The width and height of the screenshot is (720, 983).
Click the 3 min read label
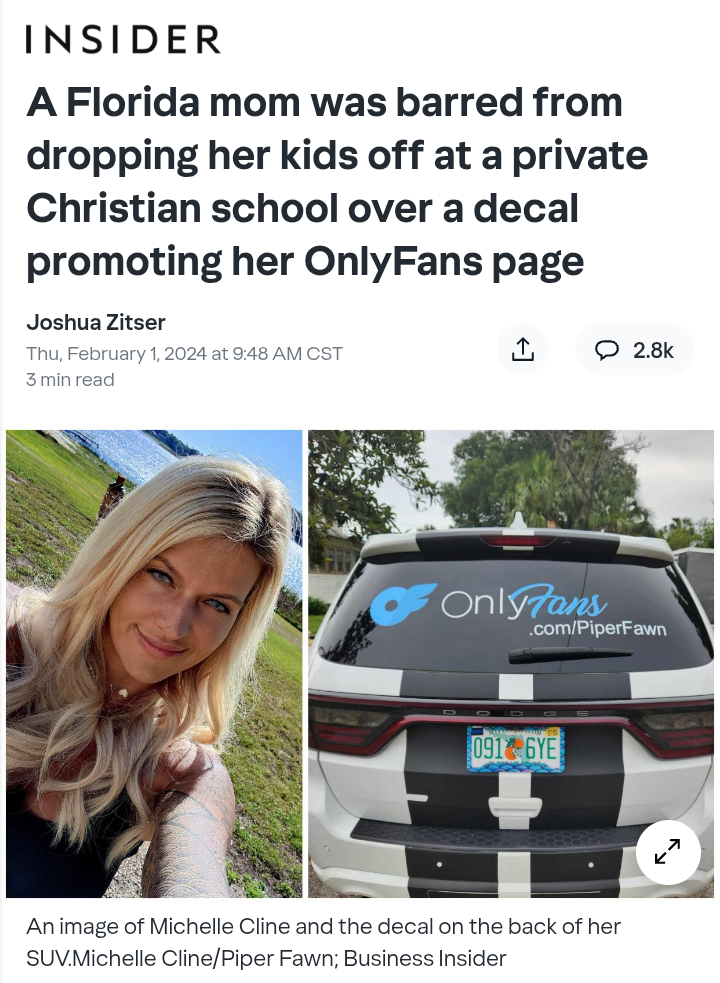(x=70, y=380)
